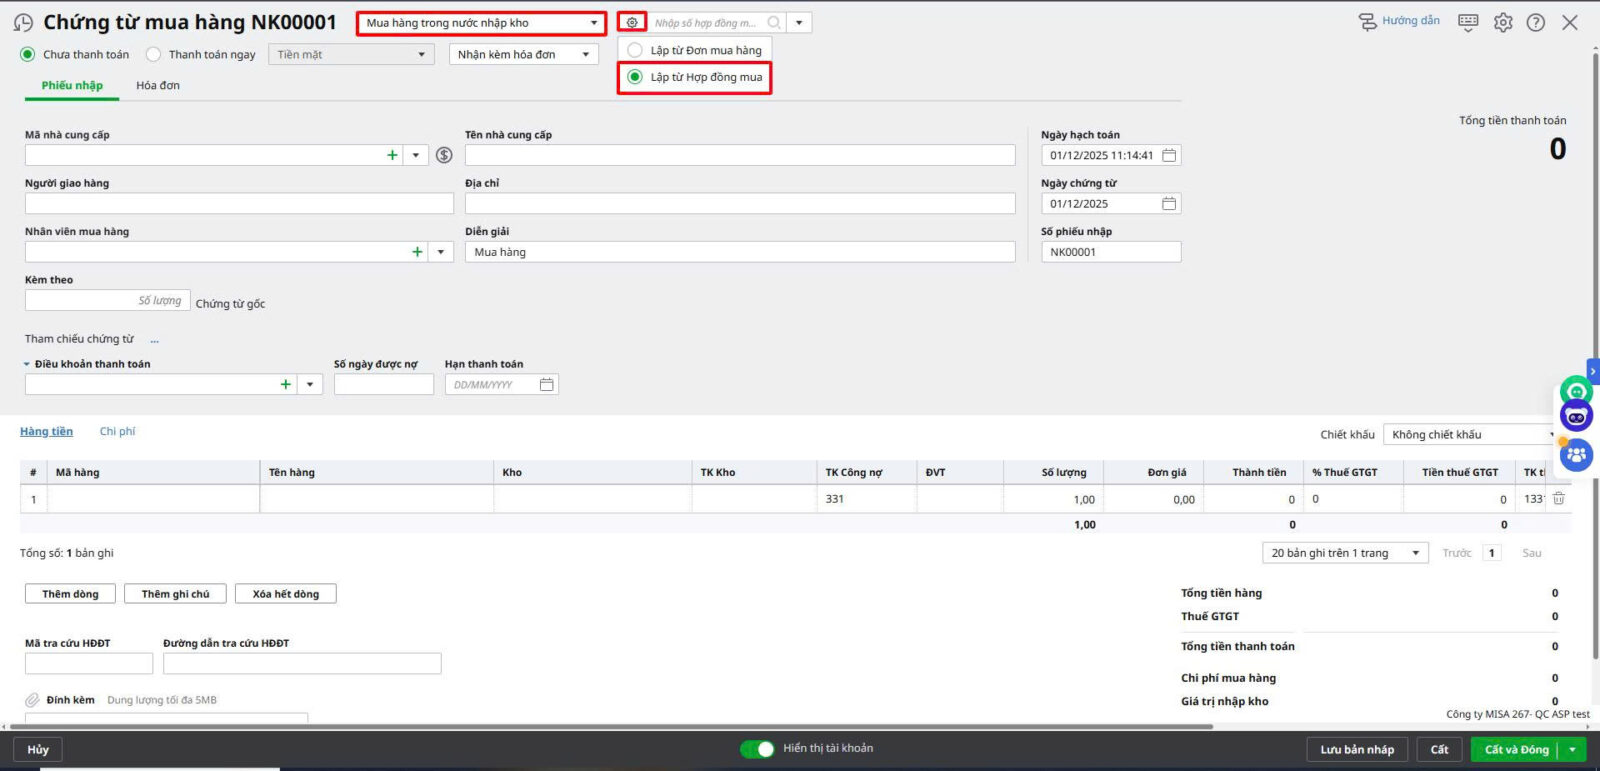Toggle Hiển thị tài khoản switch

757,748
